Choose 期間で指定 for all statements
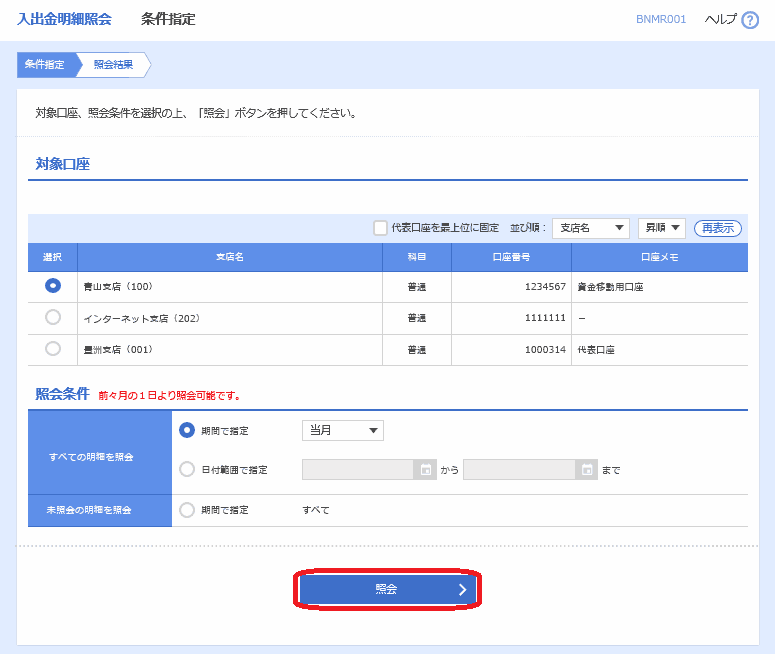The width and height of the screenshot is (775, 660). pyautogui.click(x=187, y=430)
